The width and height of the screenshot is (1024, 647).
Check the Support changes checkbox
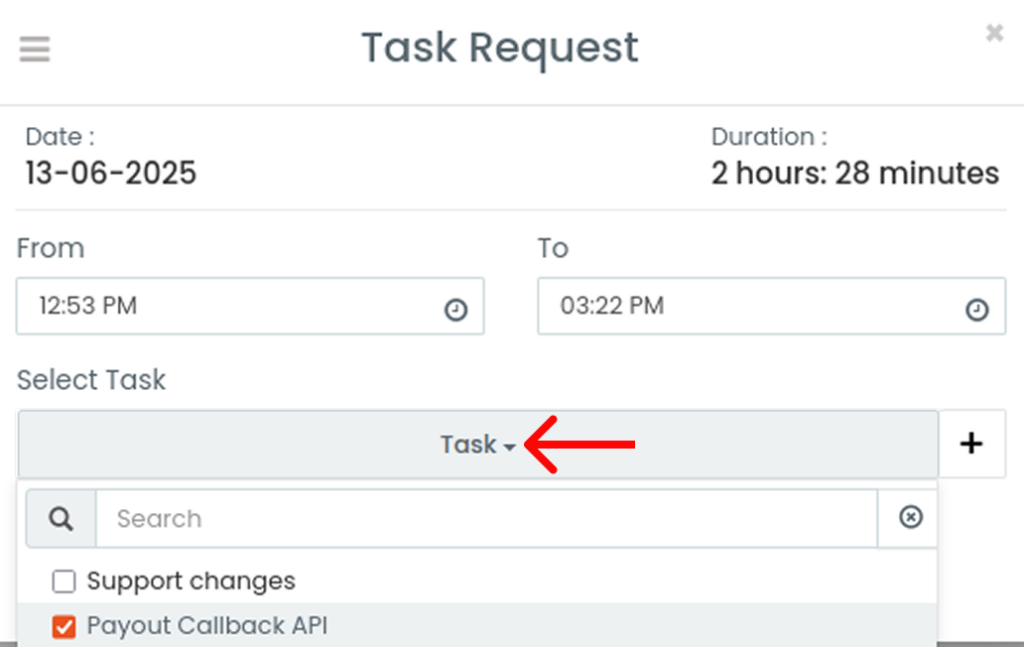click(x=64, y=581)
